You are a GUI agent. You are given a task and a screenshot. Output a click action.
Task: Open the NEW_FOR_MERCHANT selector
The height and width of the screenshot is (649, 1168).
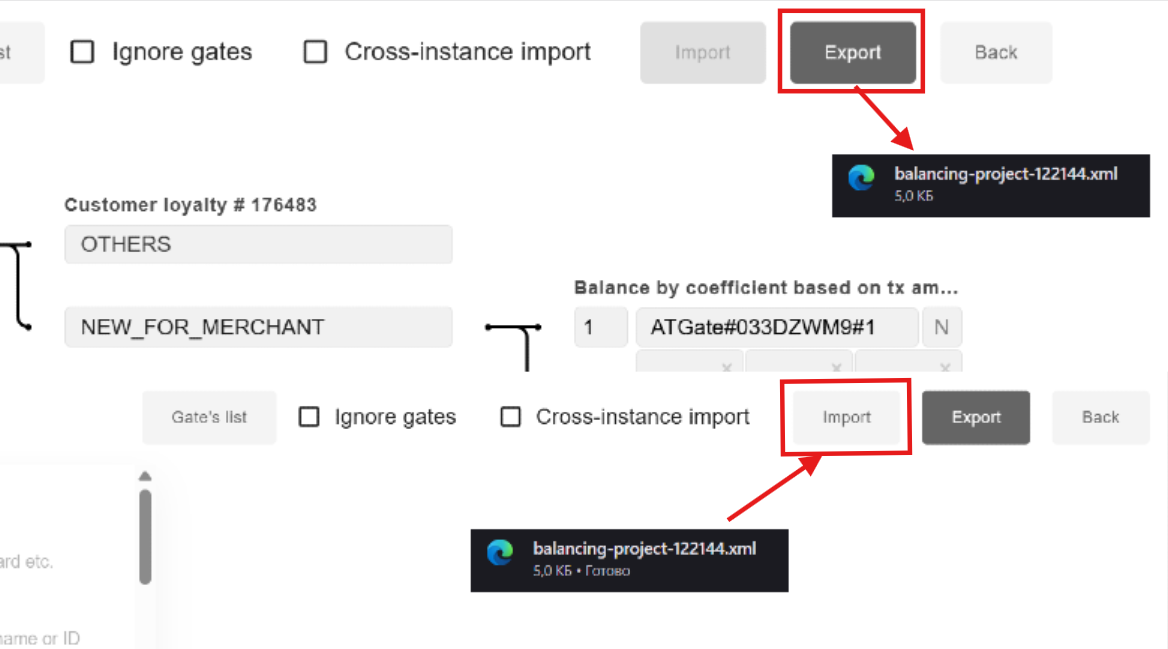pos(258,327)
